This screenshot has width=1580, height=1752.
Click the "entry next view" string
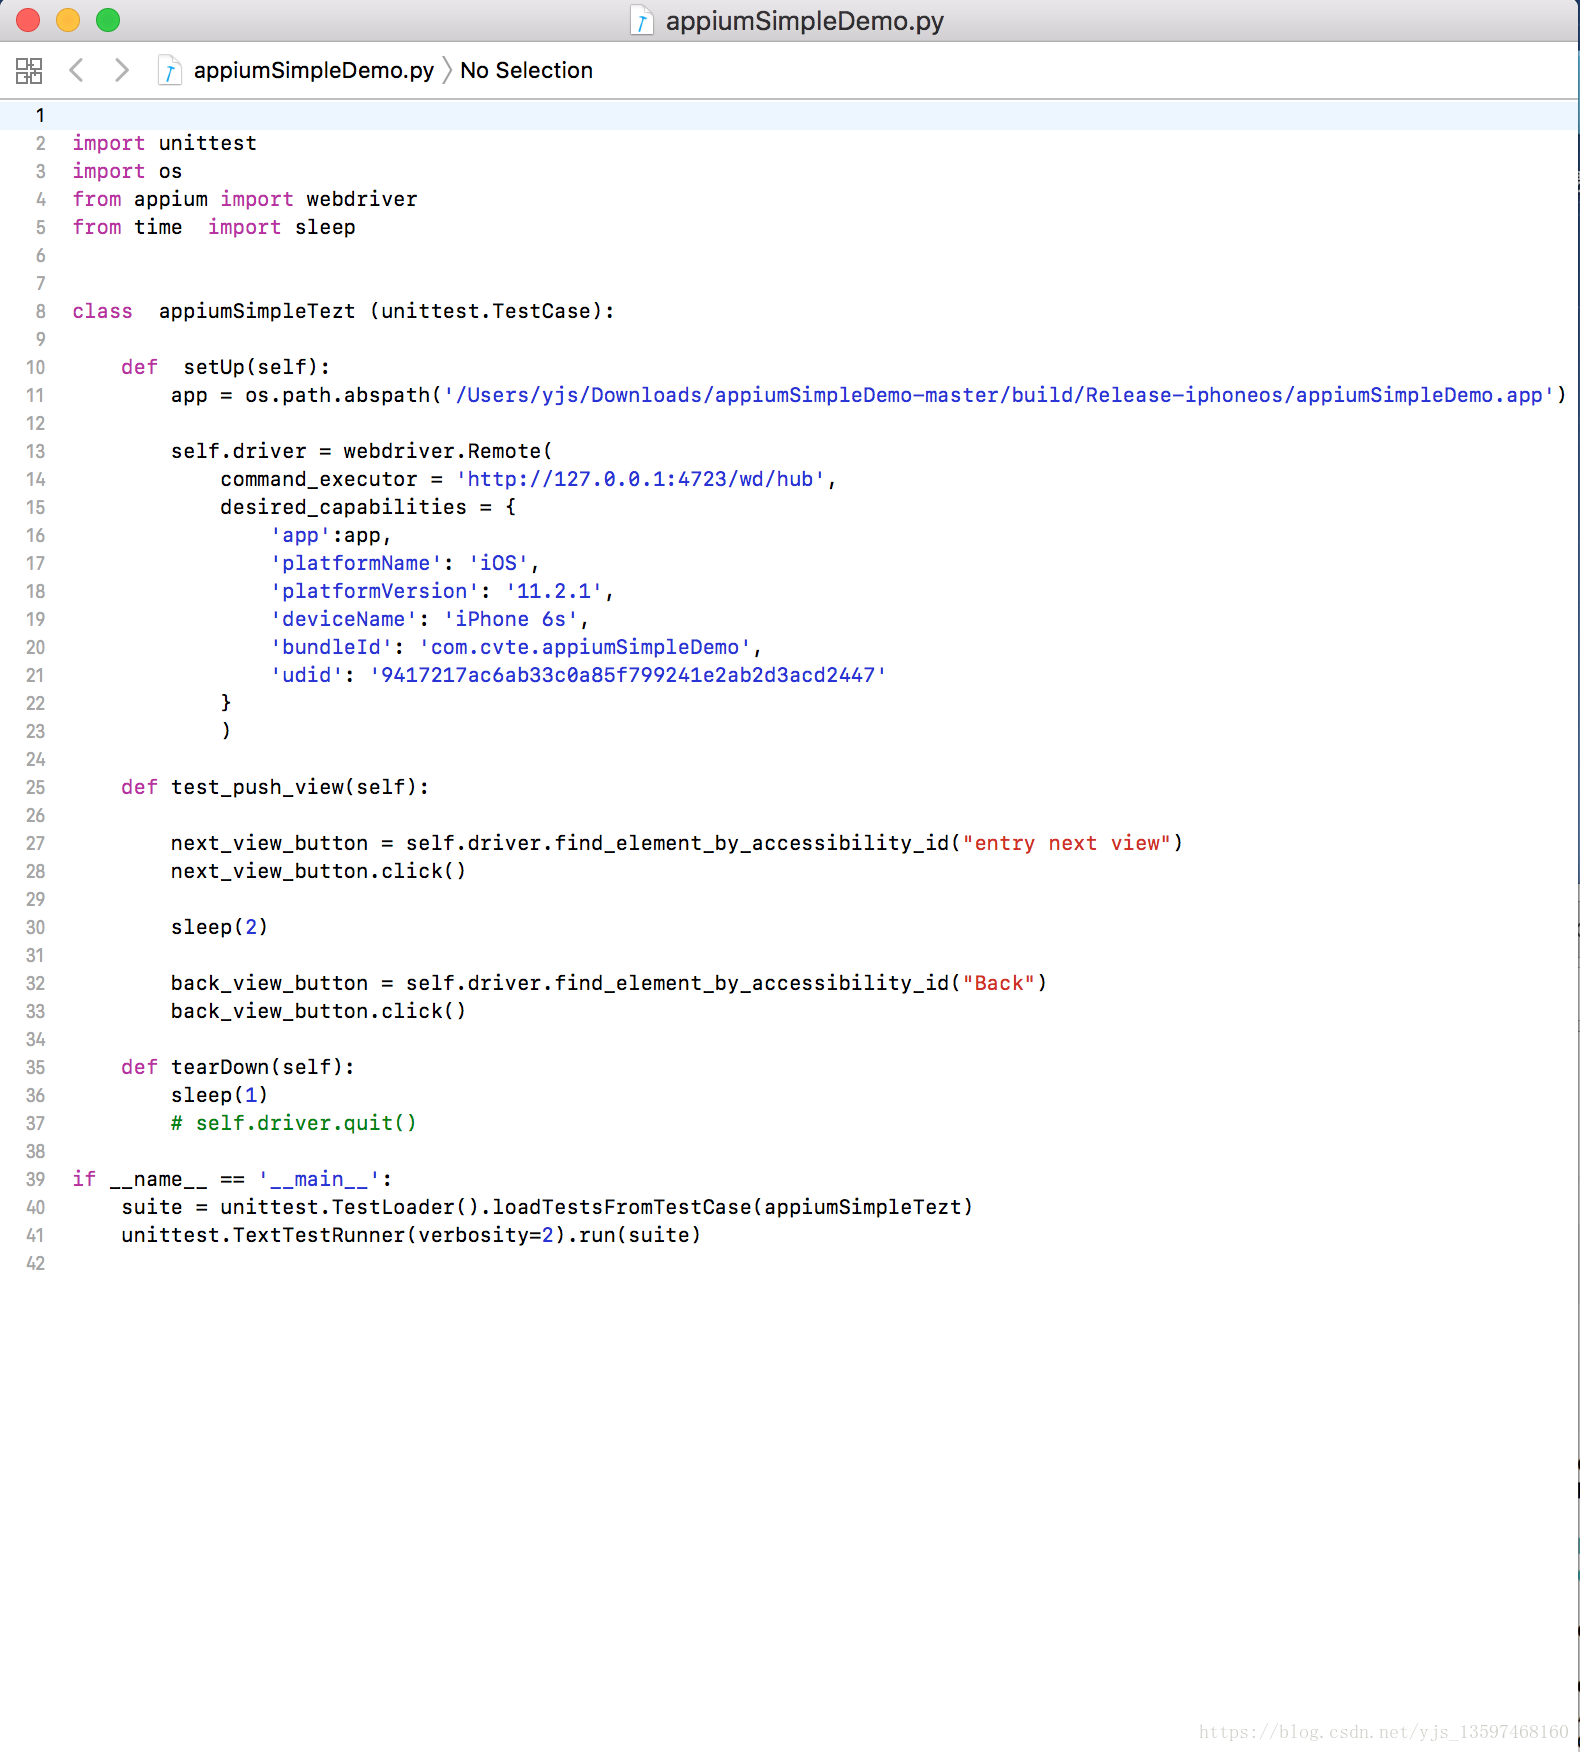click(x=1066, y=843)
